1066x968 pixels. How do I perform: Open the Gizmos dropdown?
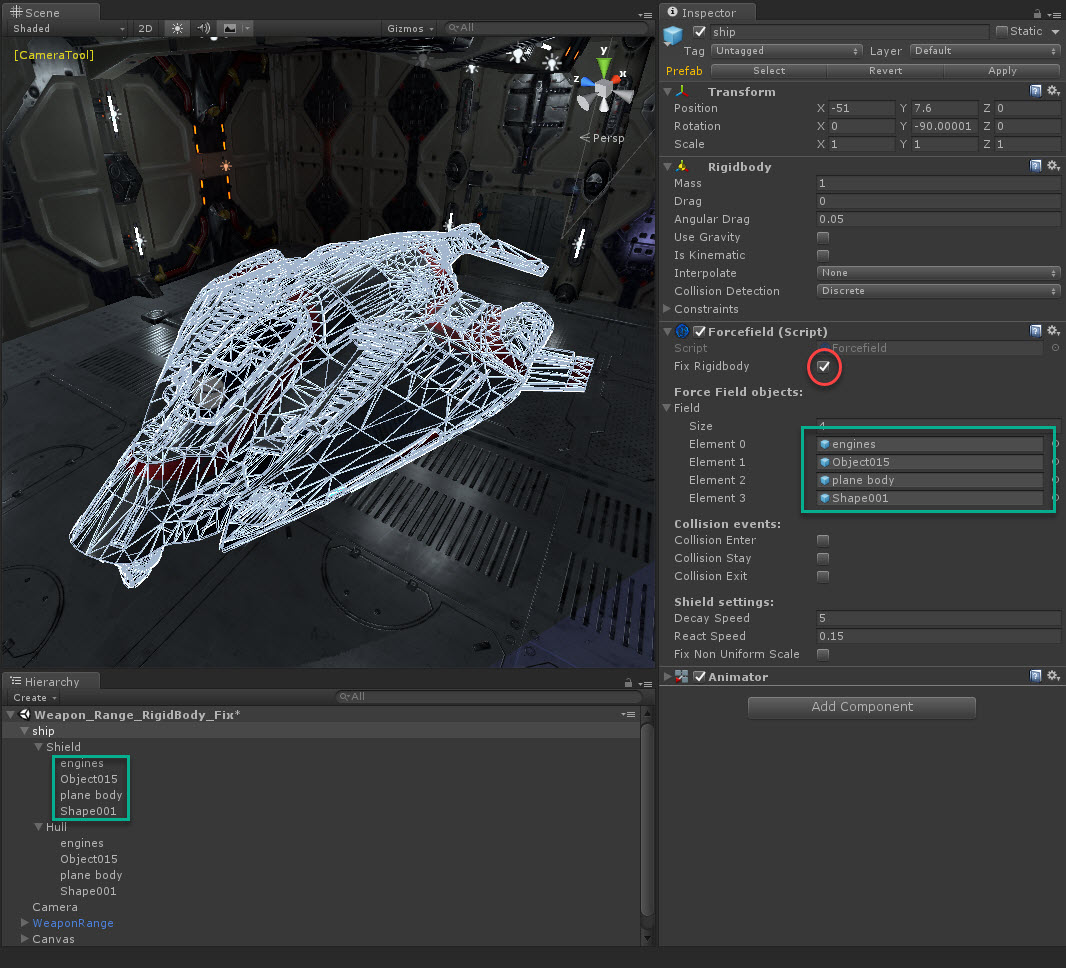(x=410, y=29)
